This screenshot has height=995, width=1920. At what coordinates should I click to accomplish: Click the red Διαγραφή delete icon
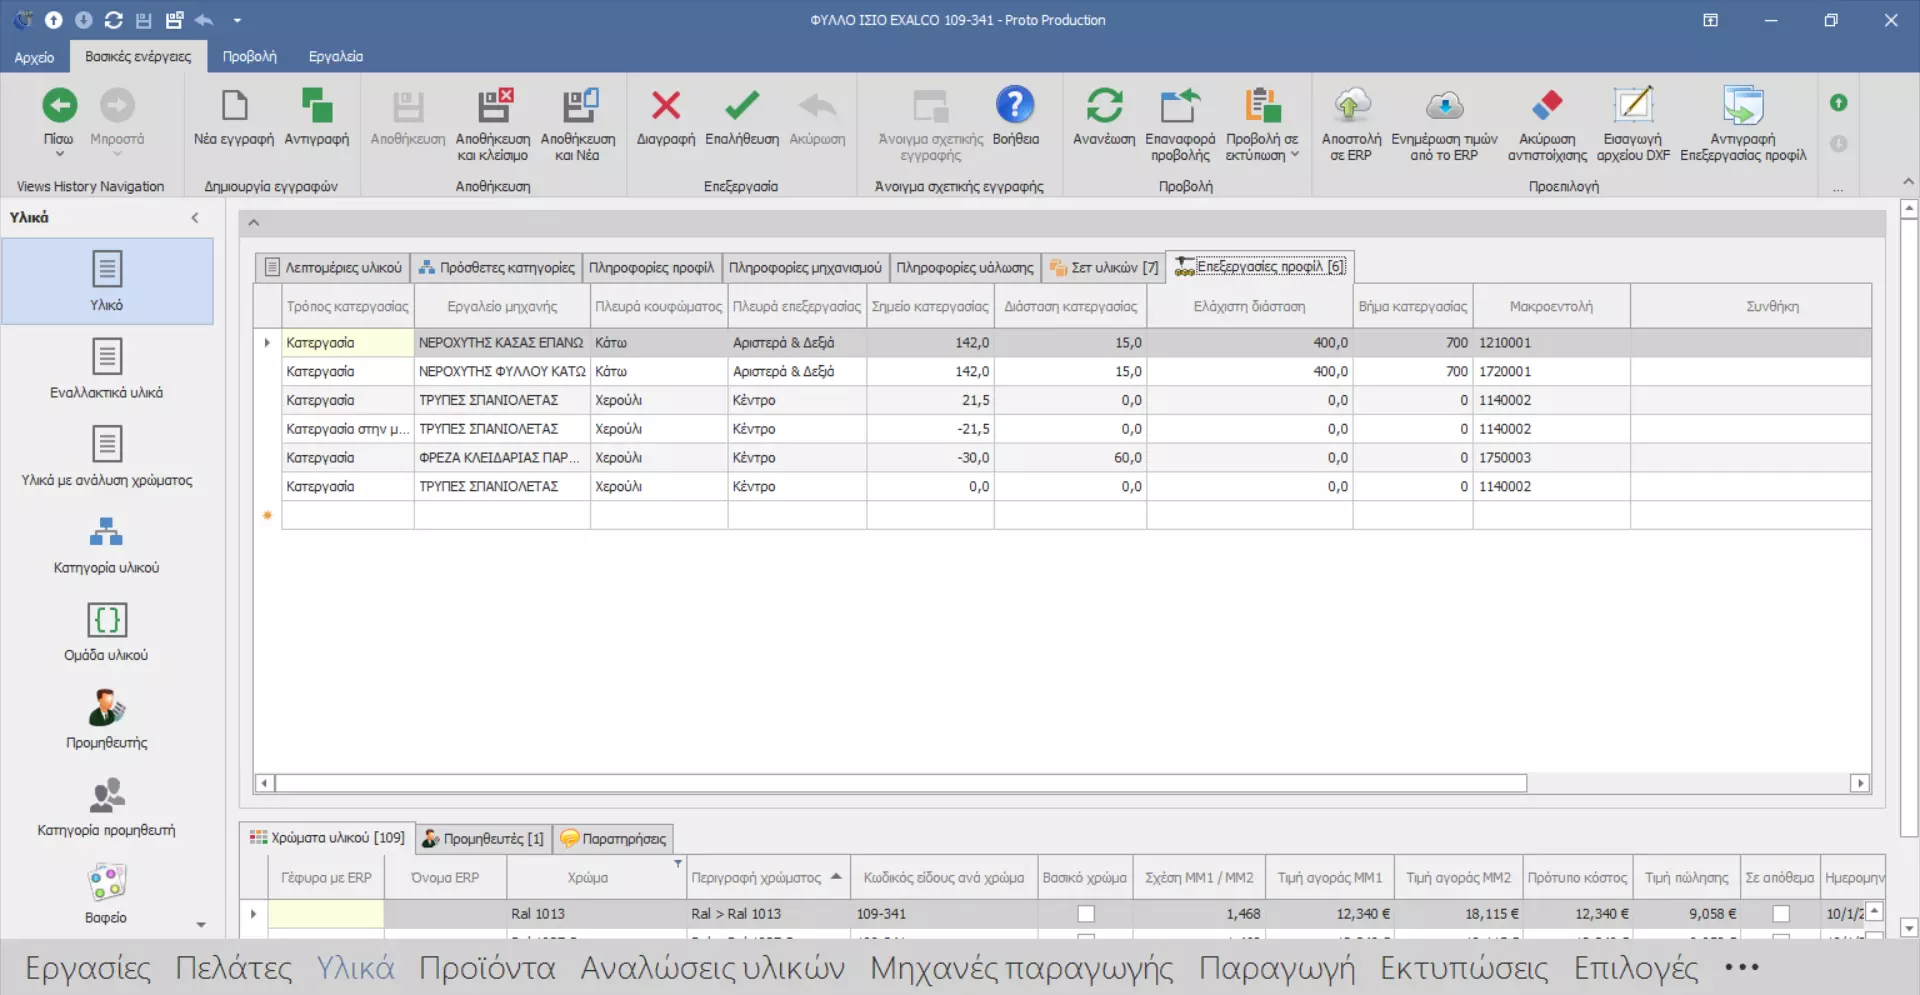665,106
